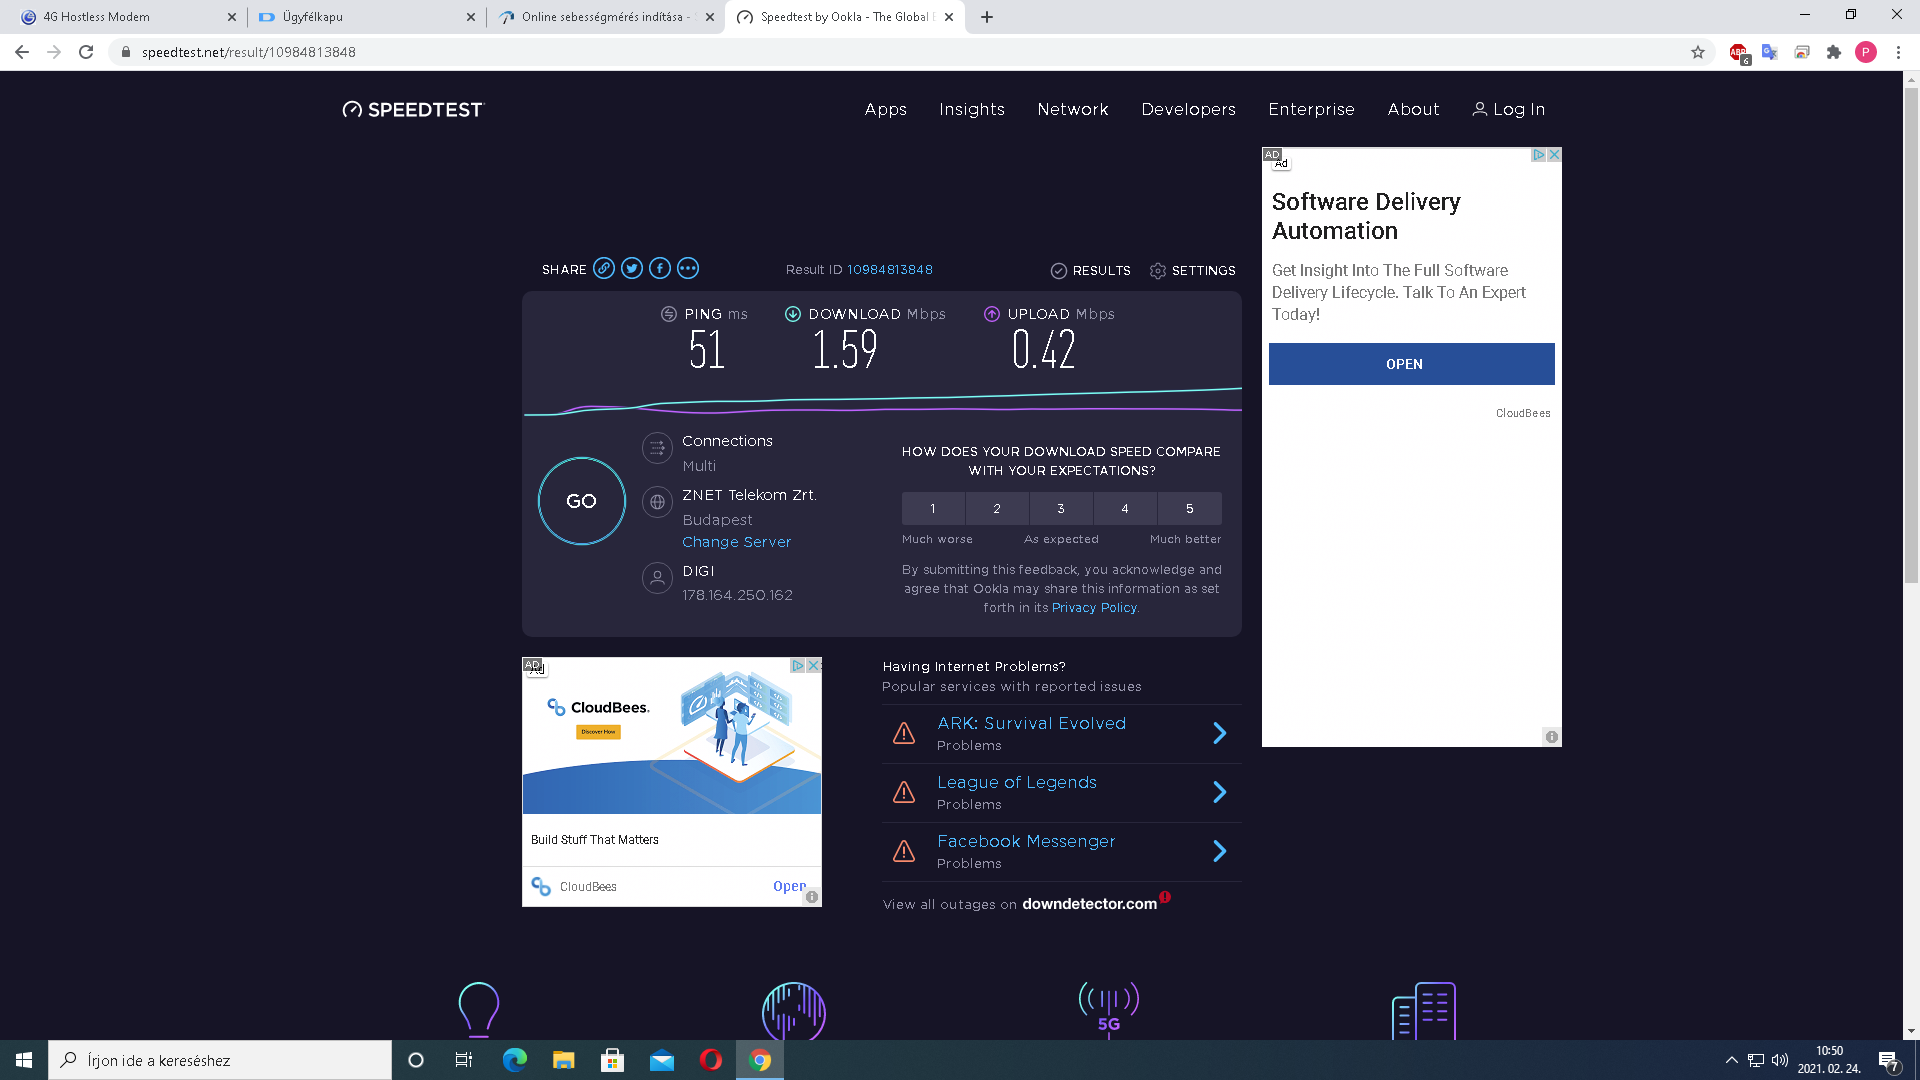Copy result link via share link icon

(604, 268)
